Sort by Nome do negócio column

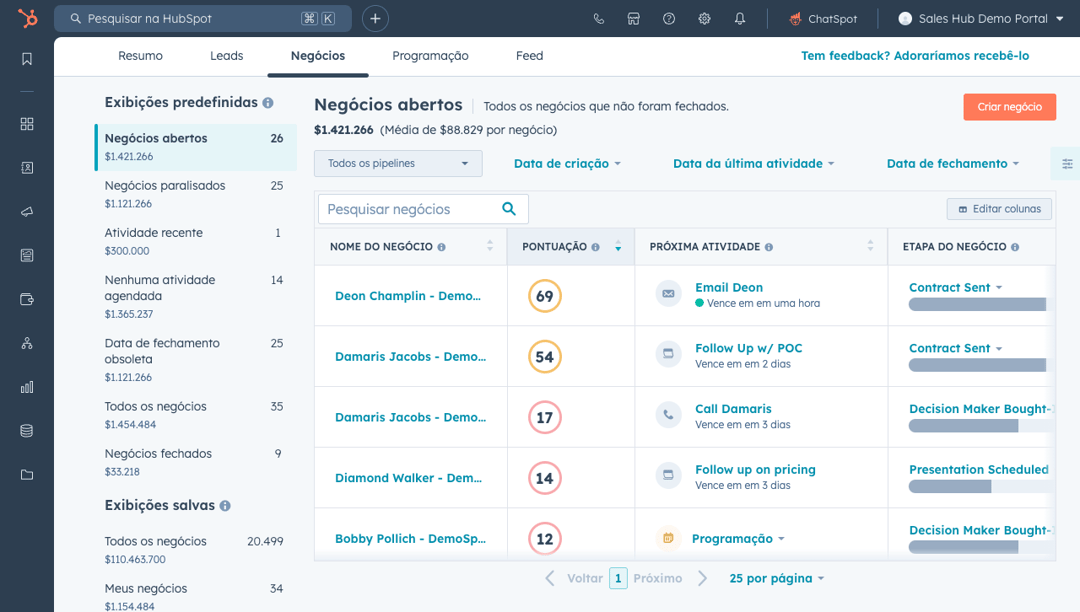(490, 247)
